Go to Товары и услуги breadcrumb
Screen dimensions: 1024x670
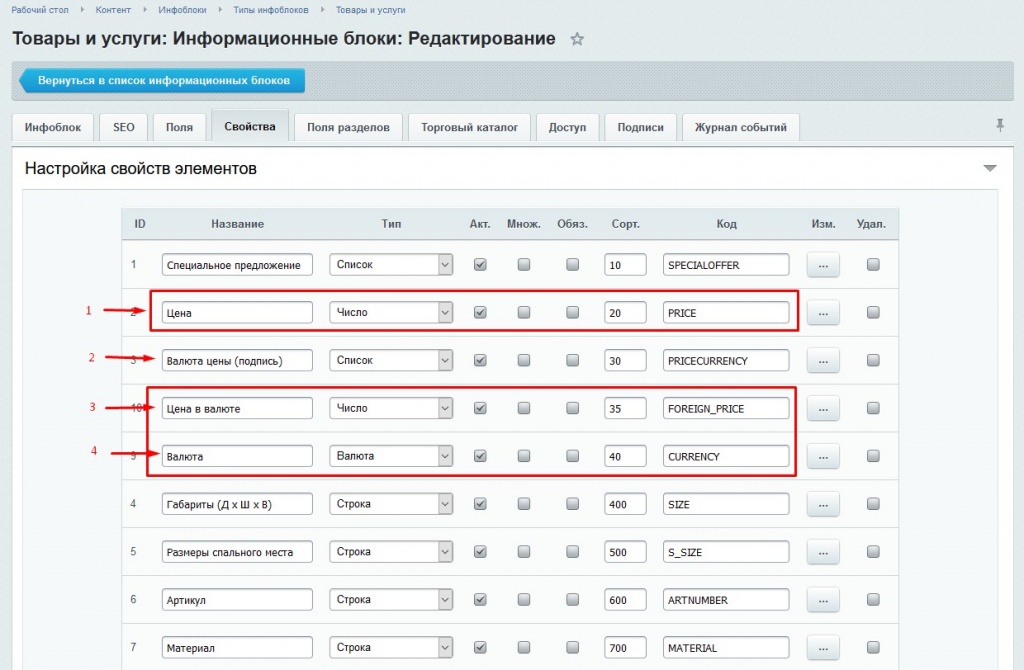(370, 10)
